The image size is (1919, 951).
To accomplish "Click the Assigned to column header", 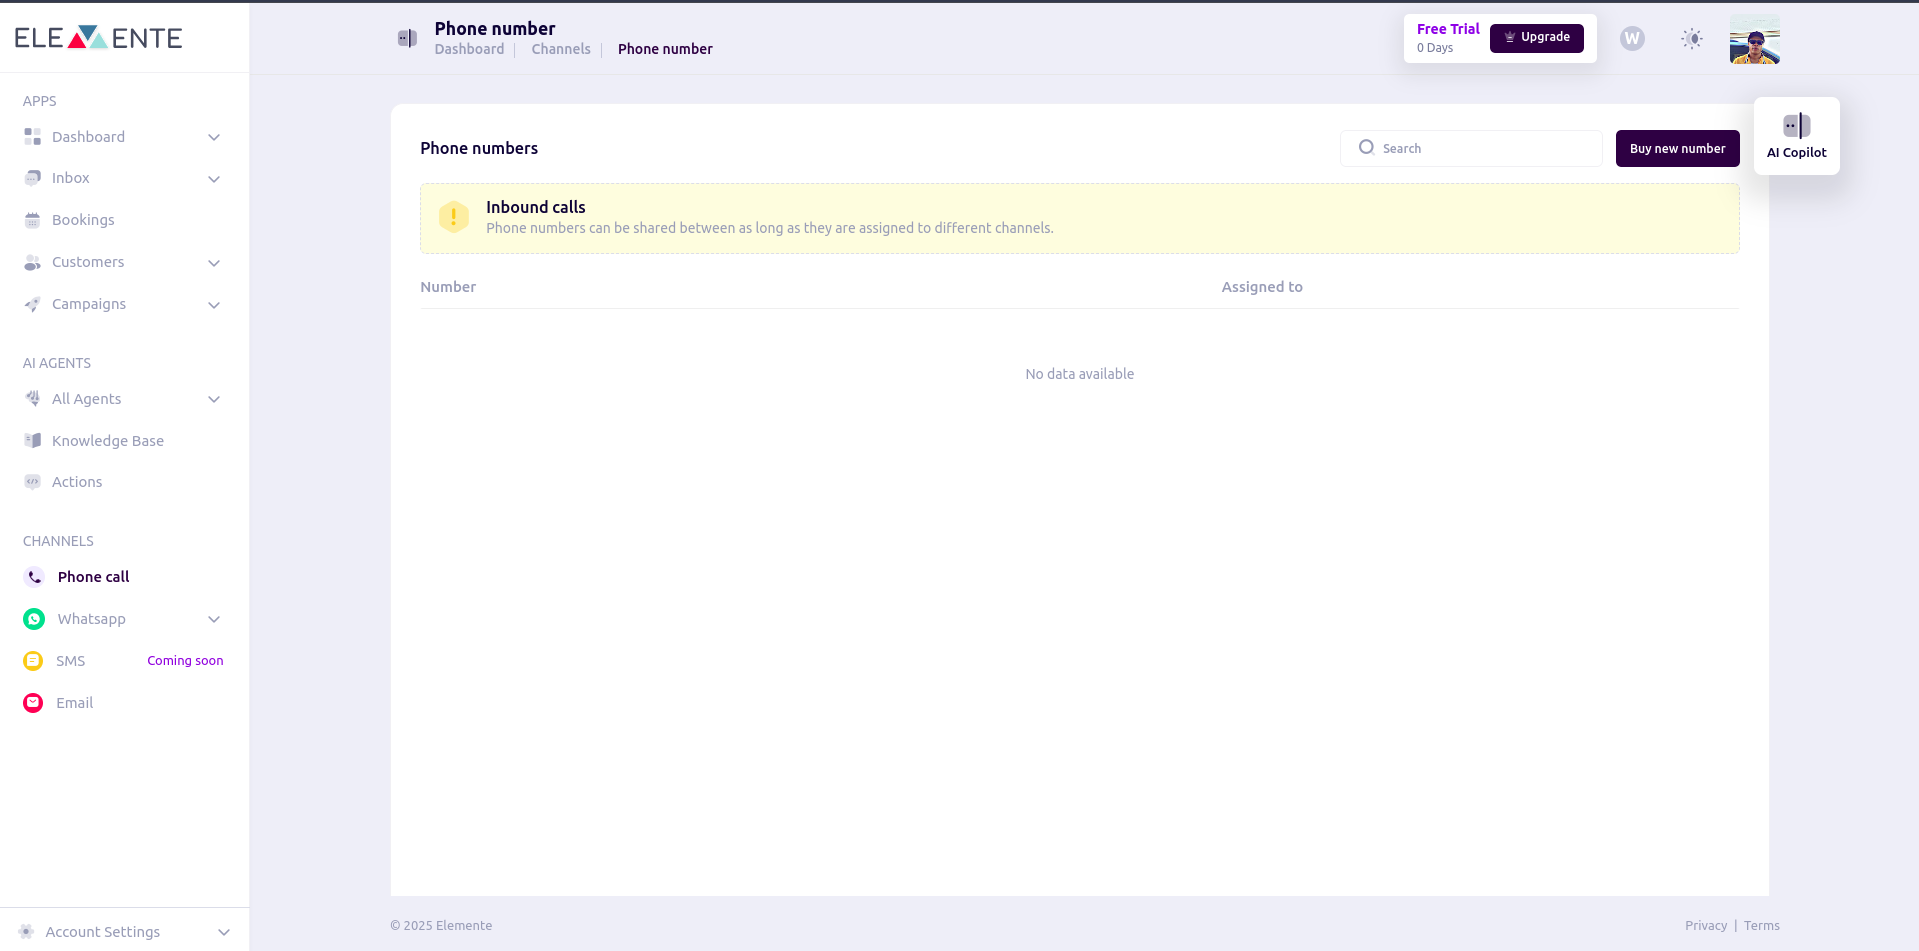I will 1262,287.
